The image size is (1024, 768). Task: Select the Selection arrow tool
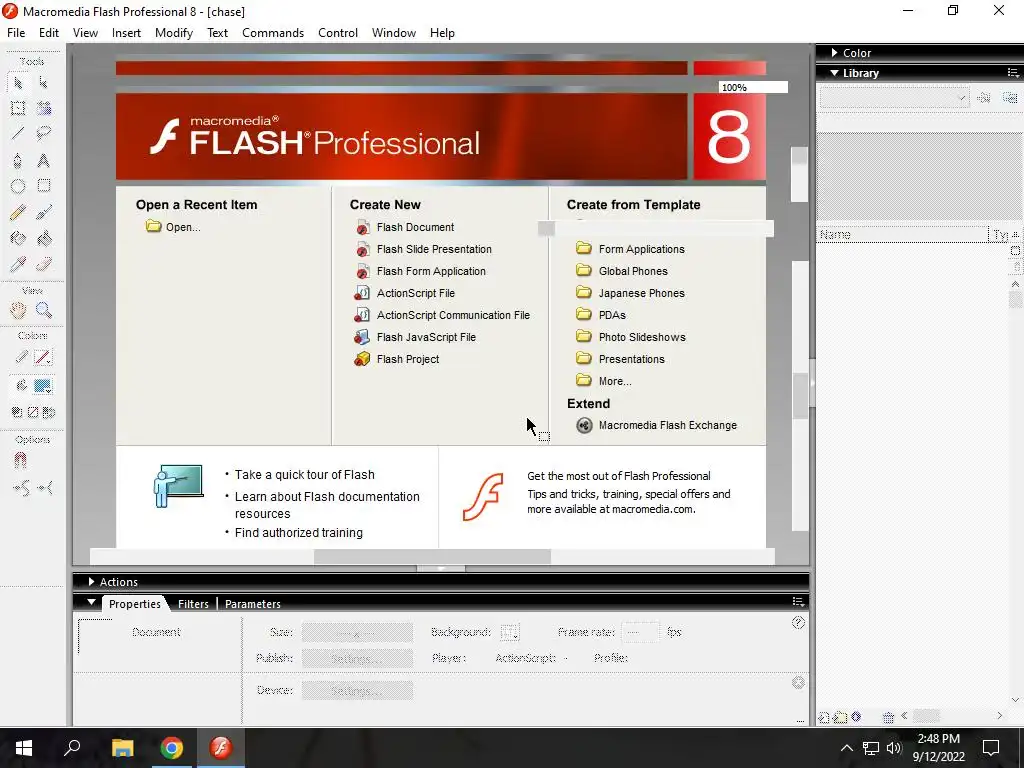(18, 83)
